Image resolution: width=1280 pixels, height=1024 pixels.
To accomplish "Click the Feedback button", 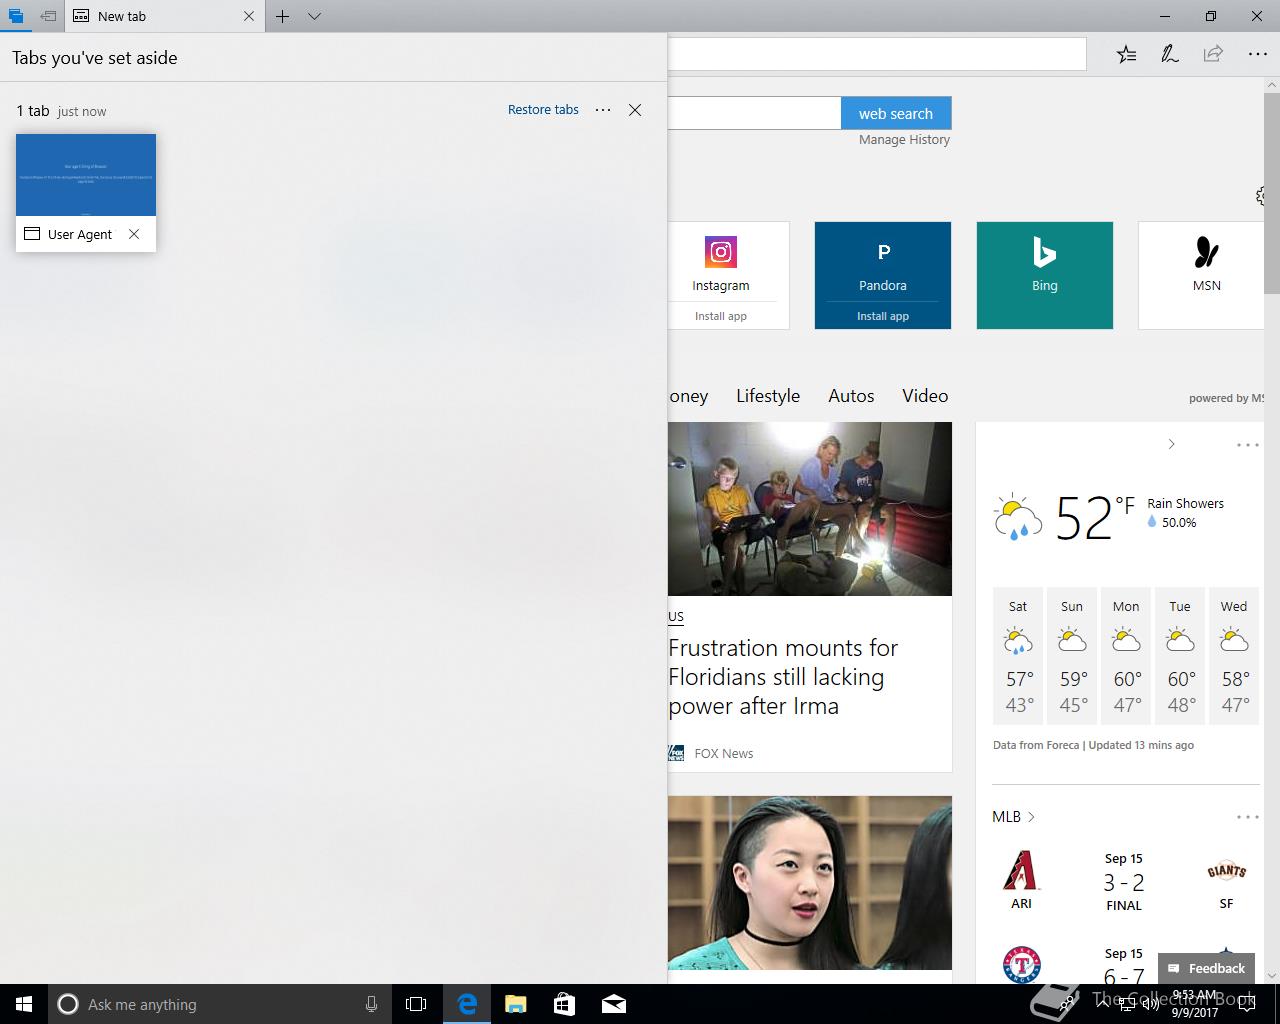I will [1205, 968].
